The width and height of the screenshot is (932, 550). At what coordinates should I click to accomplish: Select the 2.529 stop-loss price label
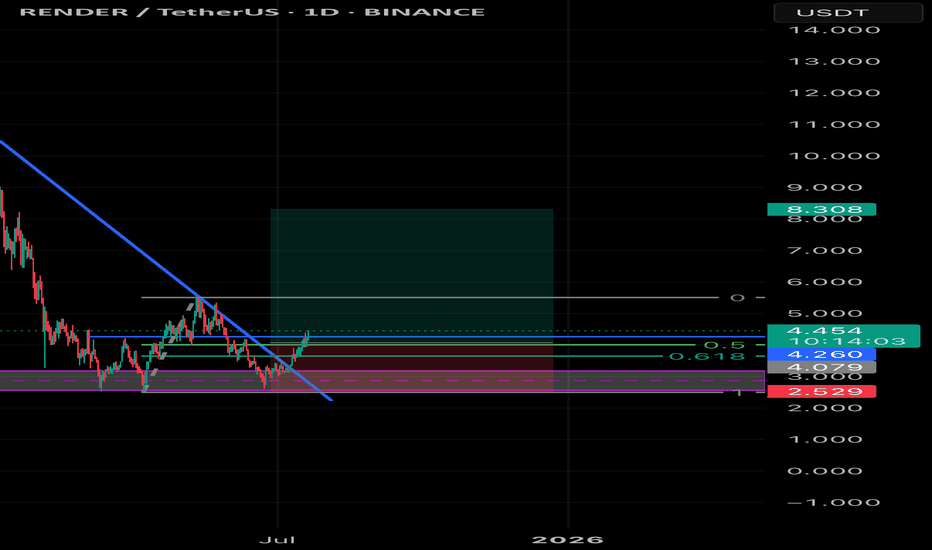(821, 391)
